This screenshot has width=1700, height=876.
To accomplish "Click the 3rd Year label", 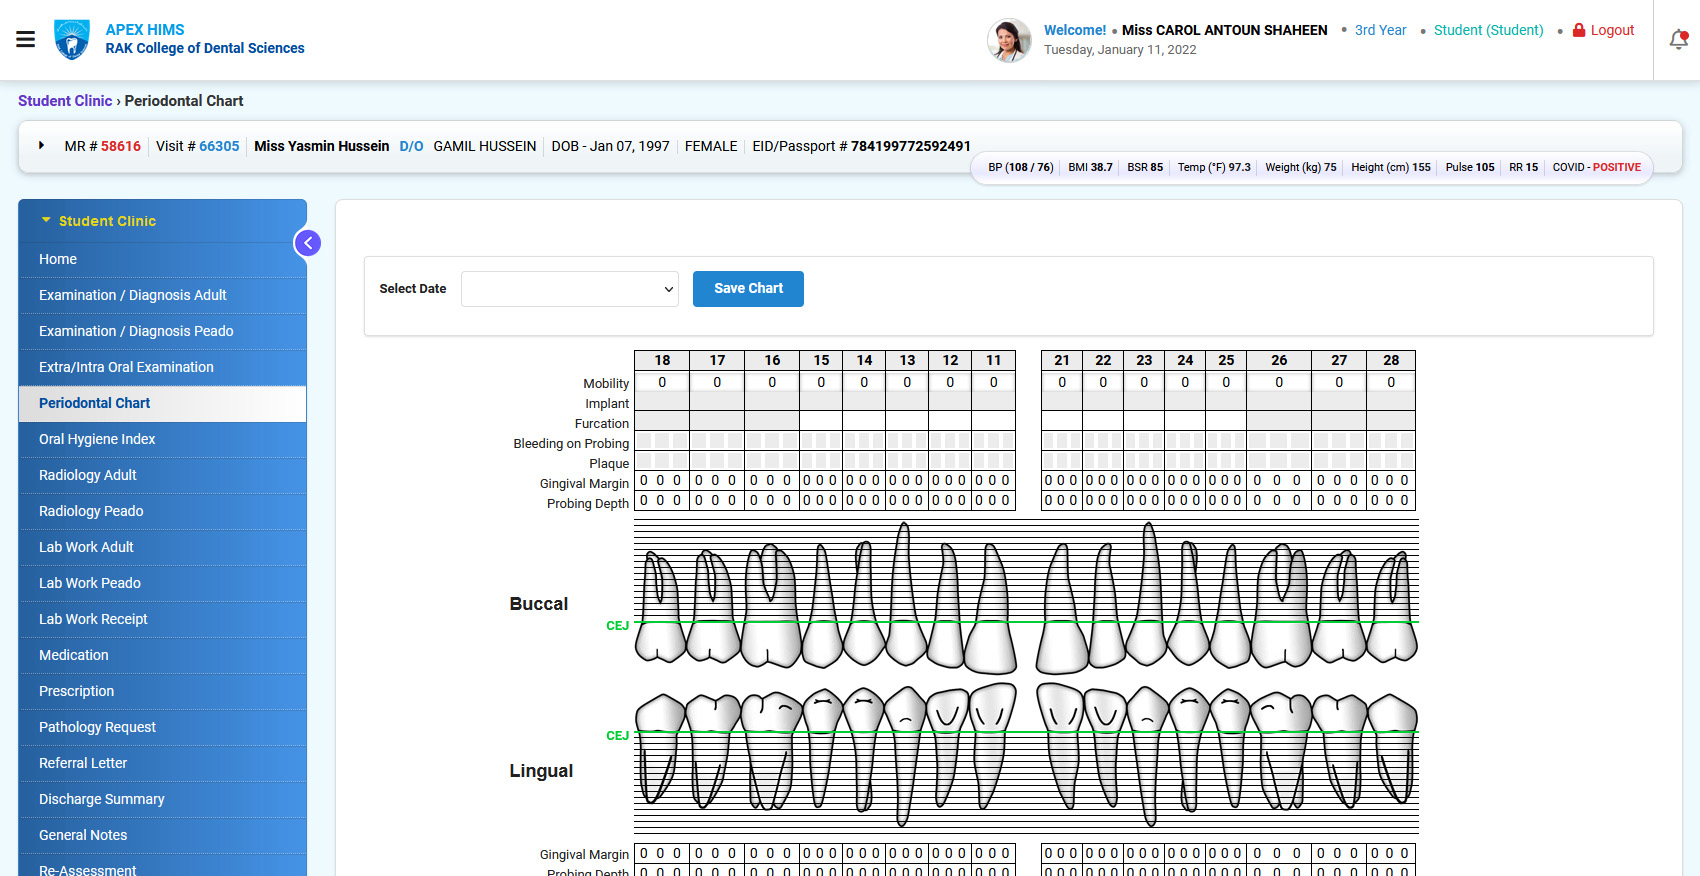I will [1380, 30].
